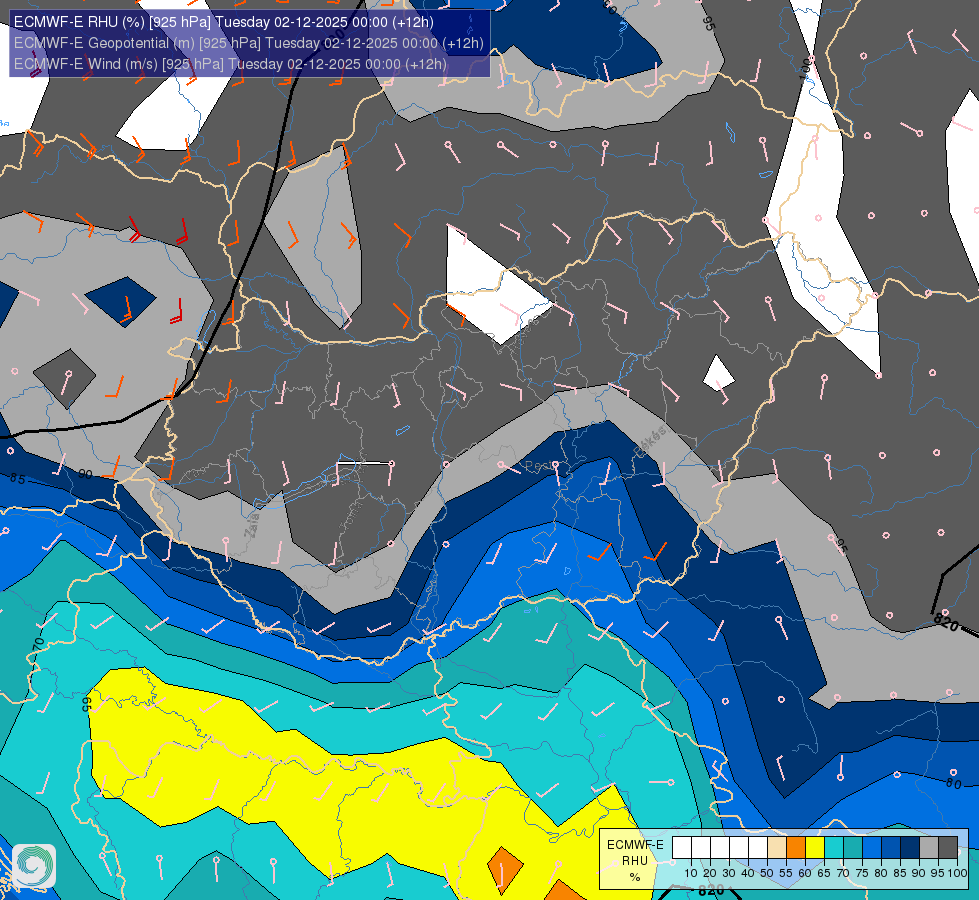Choose the dark gray 95-100% legend swatch
The height and width of the screenshot is (900, 979).
click(x=948, y=848)
